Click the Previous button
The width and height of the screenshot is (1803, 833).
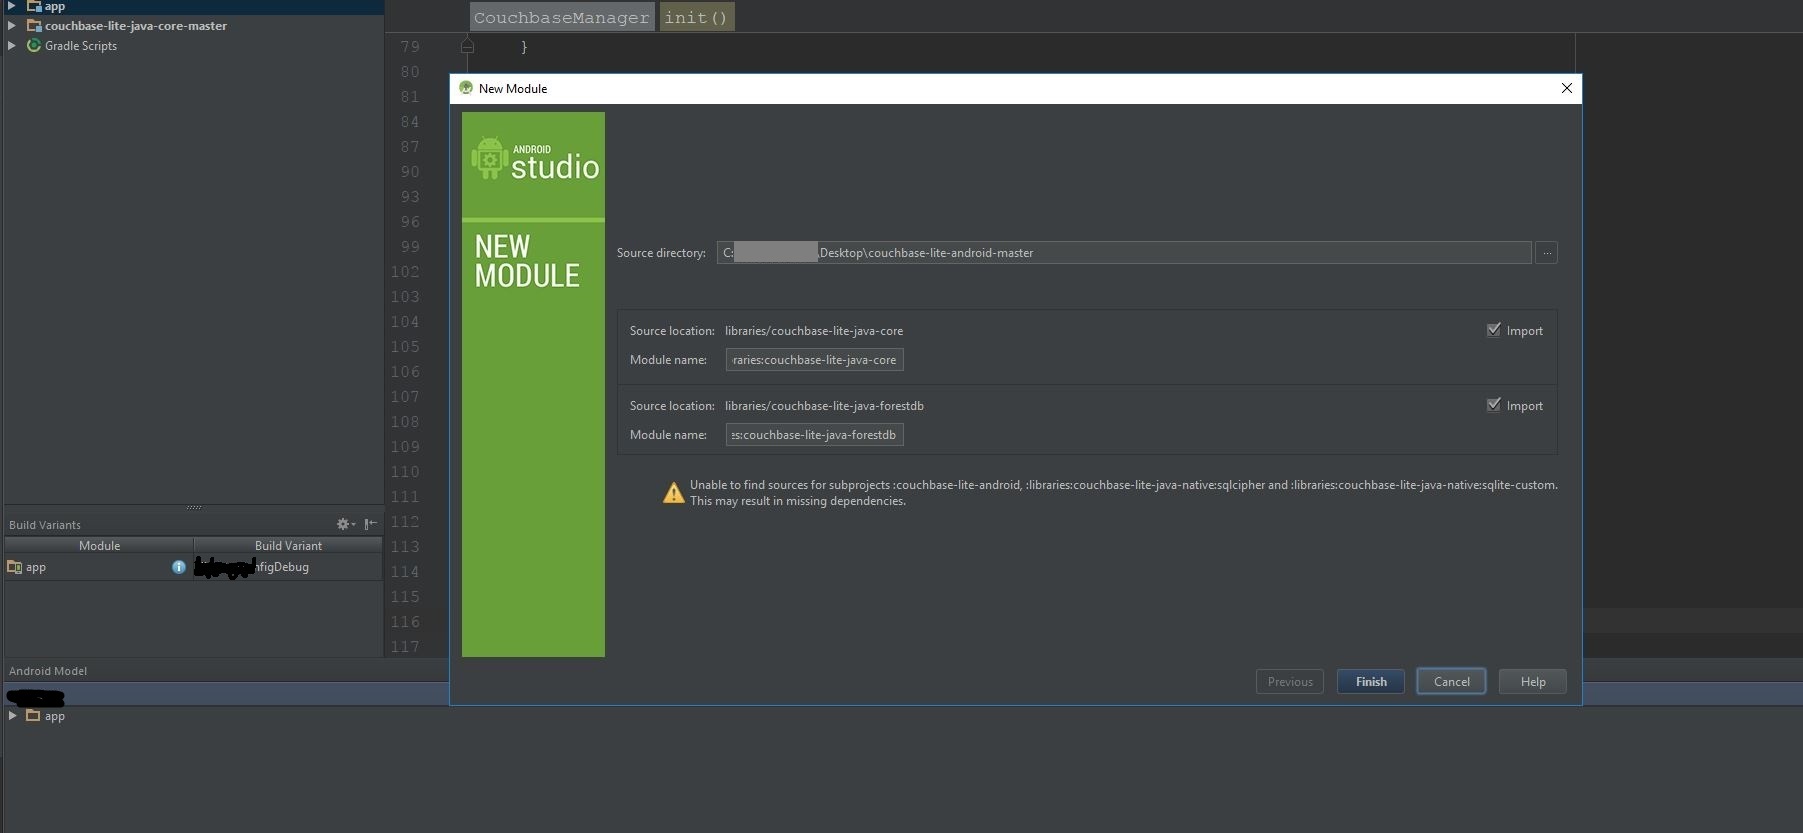click(x=1290, y=682)
